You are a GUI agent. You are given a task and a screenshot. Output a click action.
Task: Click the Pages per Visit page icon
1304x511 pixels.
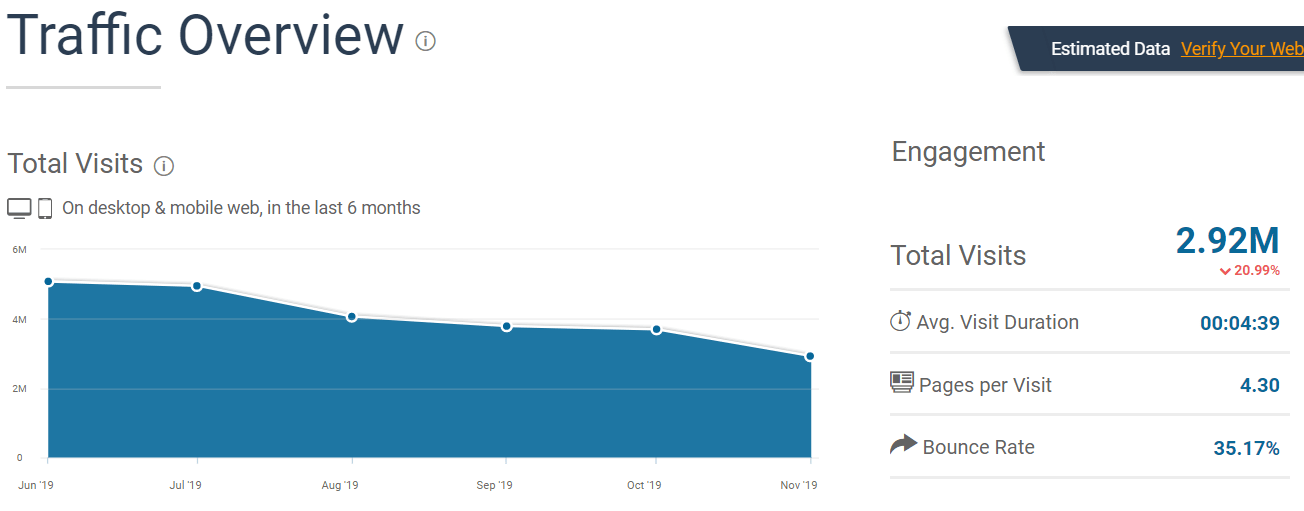(902, 383)
